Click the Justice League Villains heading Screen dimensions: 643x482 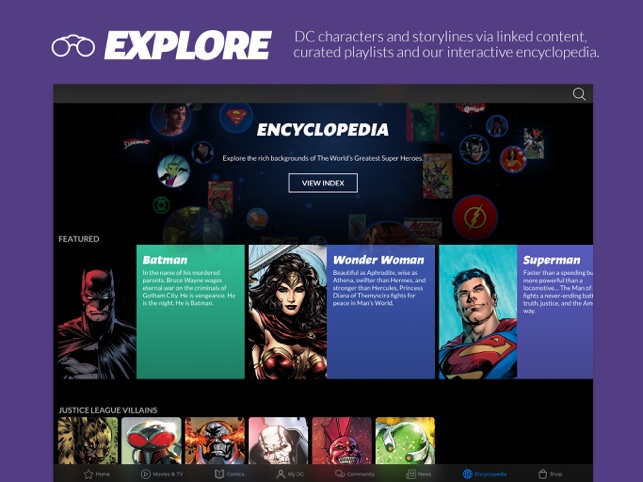pyautogui.click(x=108, y=410)
